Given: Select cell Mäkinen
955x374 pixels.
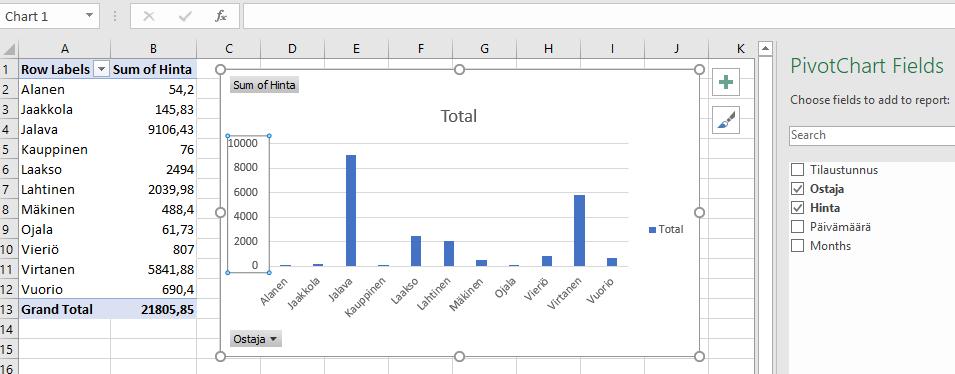Looking at the screenshot, I should [65, 210].
